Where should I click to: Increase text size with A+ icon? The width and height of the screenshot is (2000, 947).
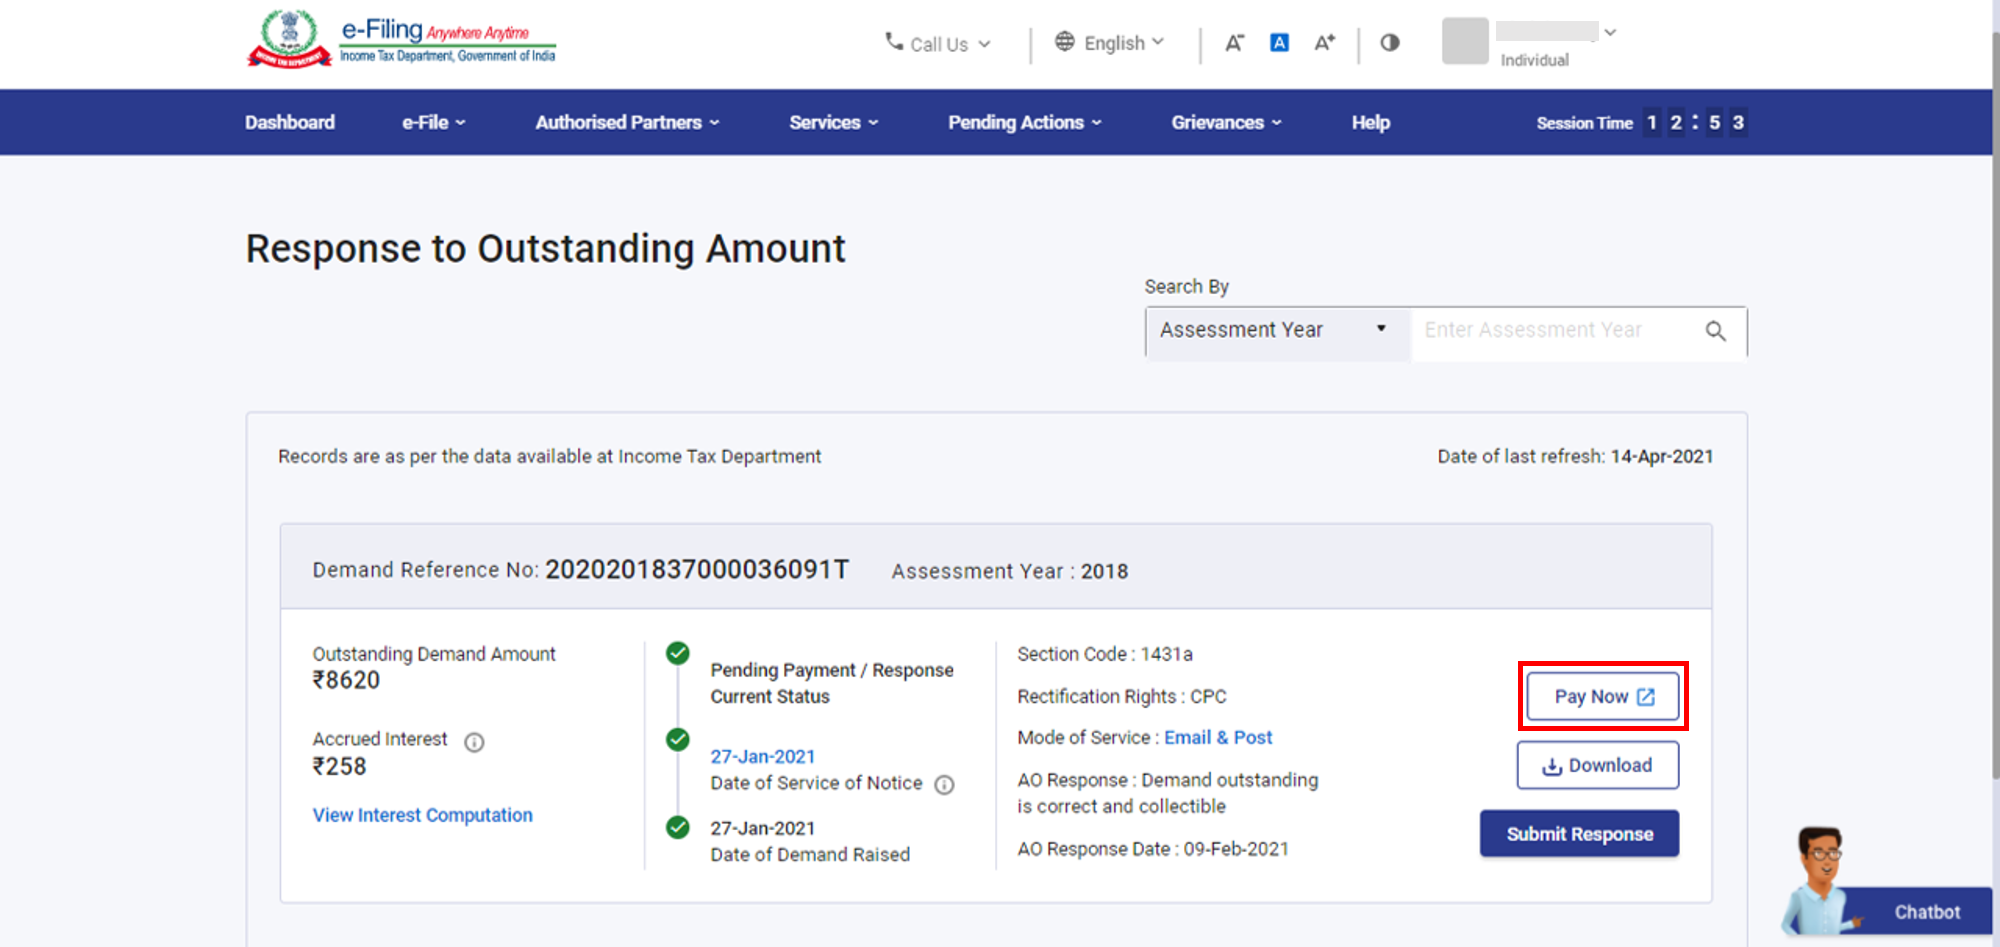pos(1324,42)
